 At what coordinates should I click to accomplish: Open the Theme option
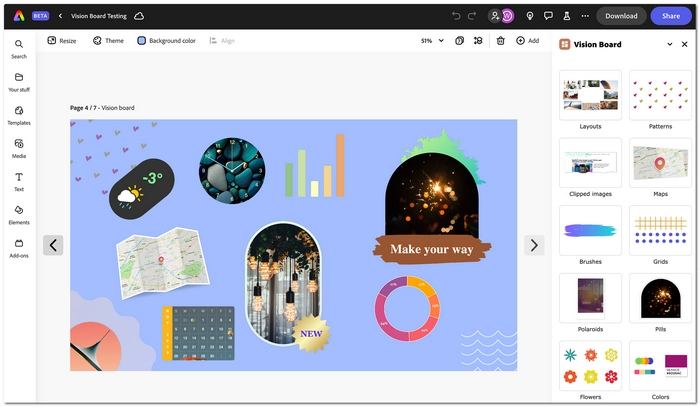[x=108, y=41]
